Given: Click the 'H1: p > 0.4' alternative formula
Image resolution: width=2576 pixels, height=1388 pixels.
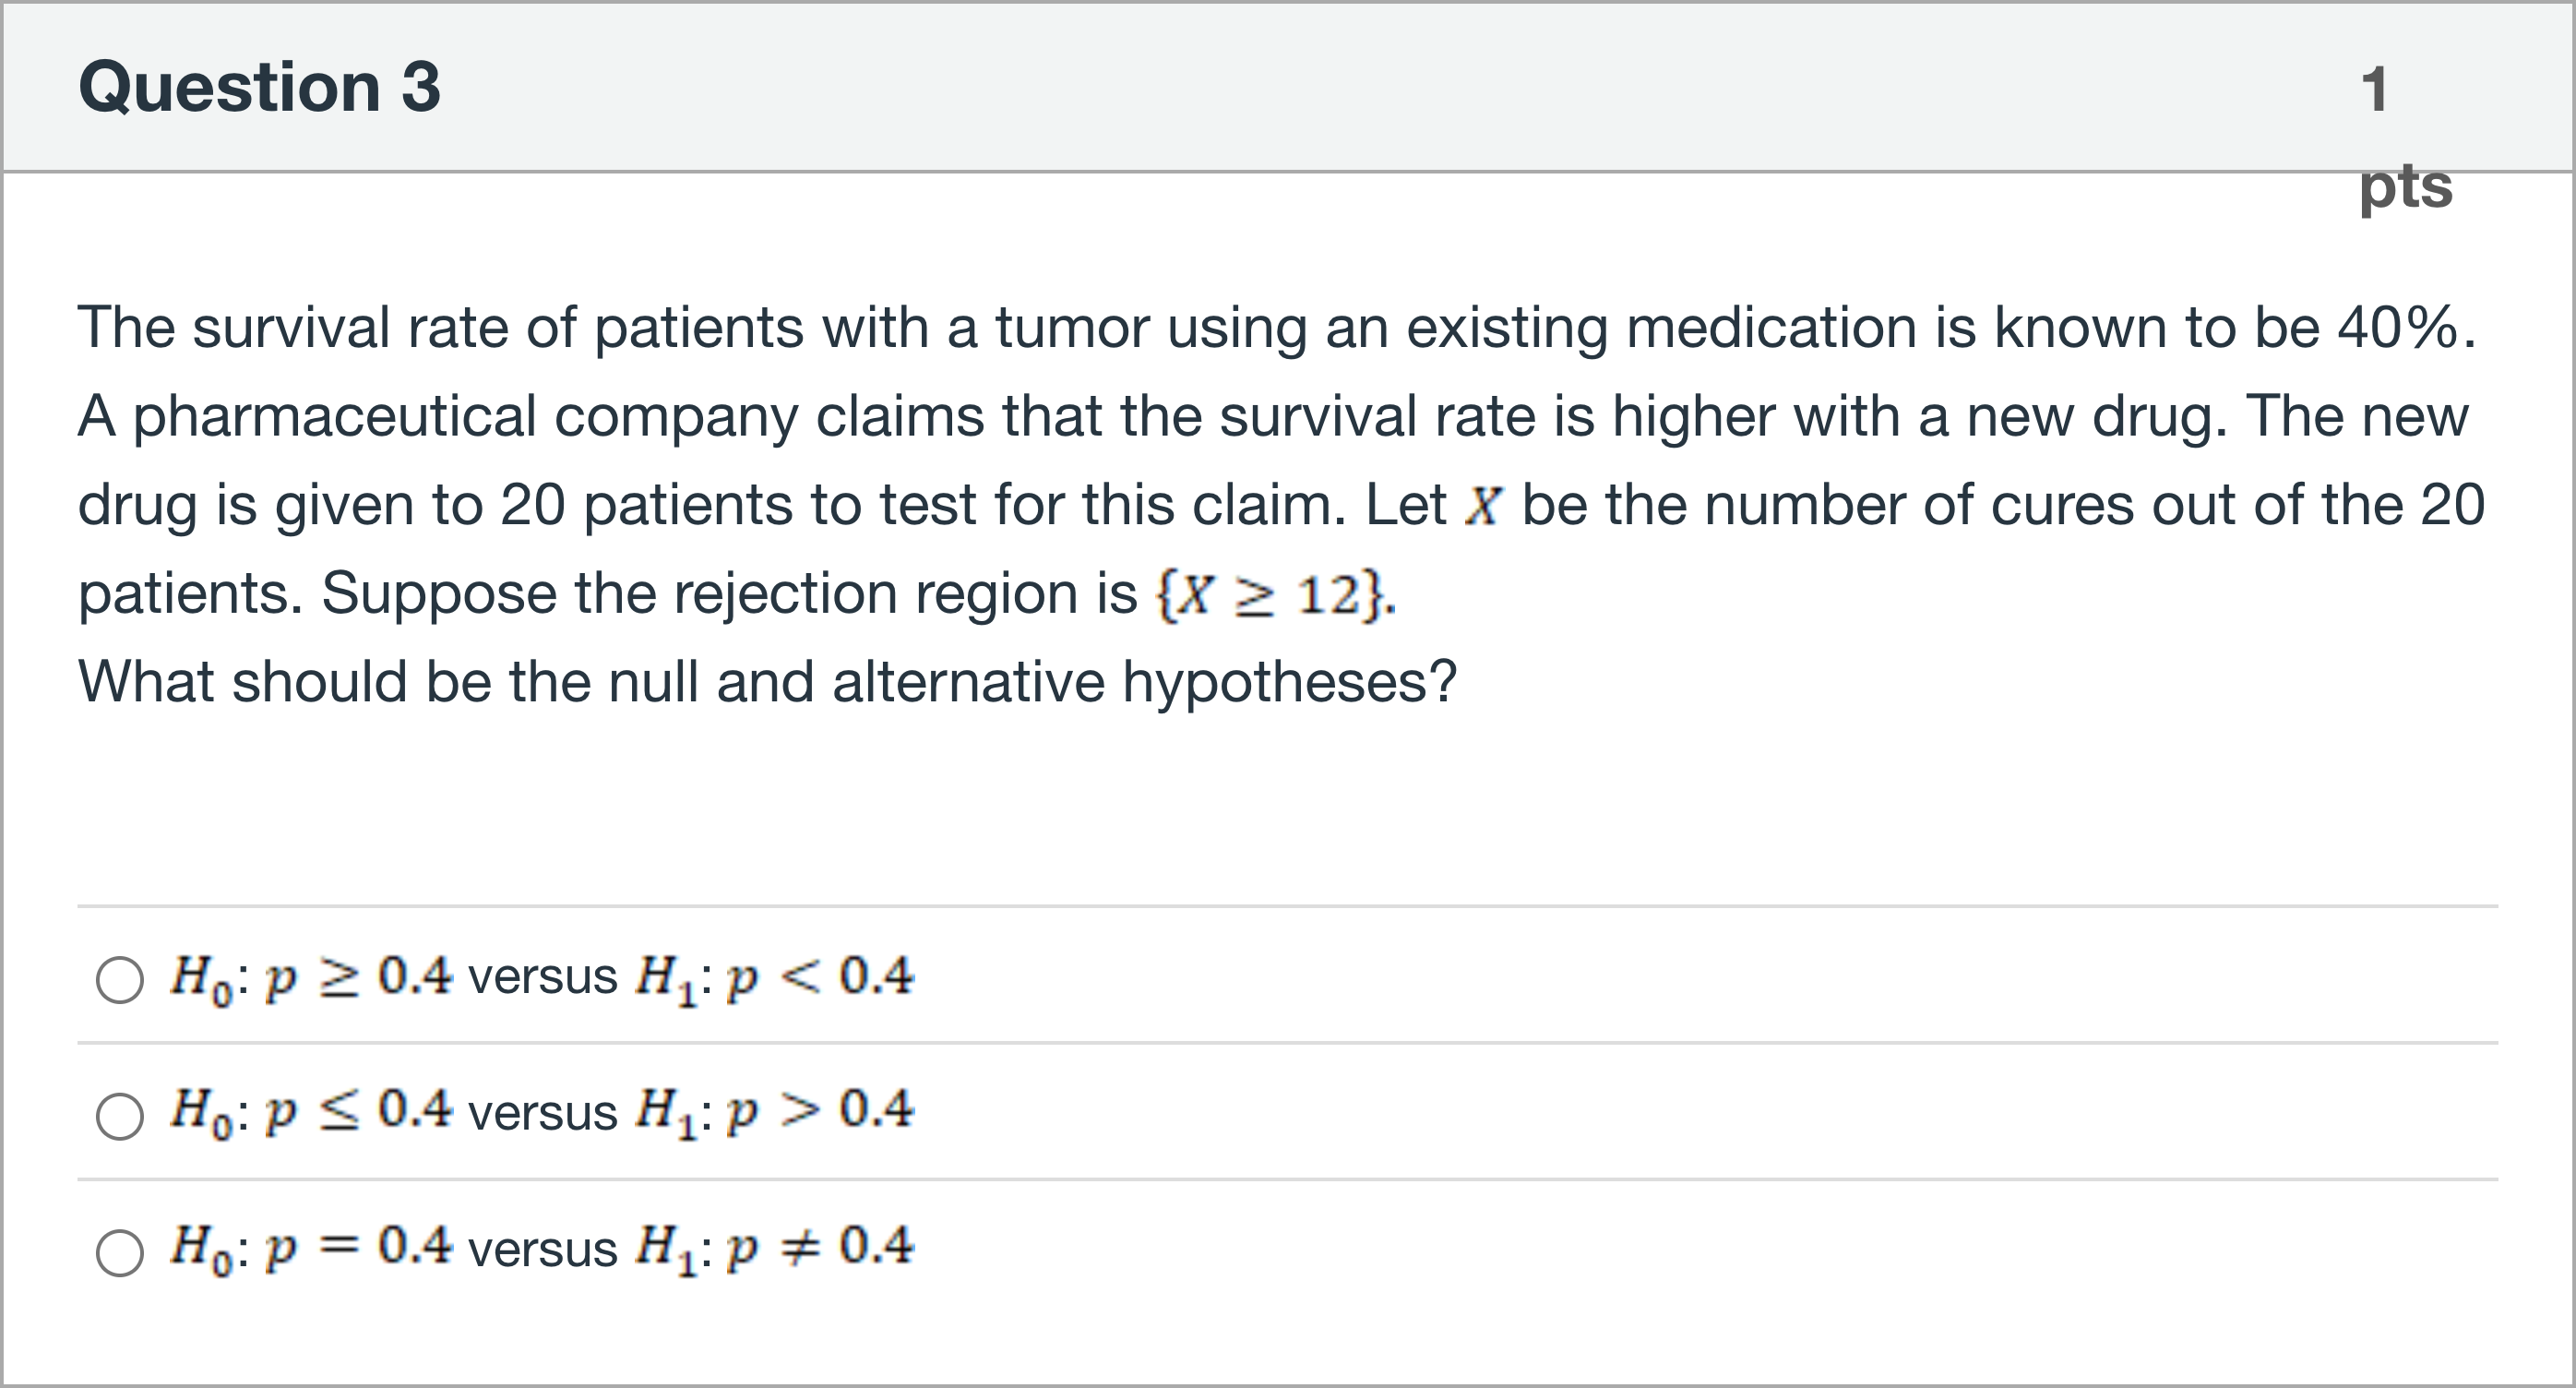Looking at the screenshot, I should pyautogui.click(x=774, y=1111).
